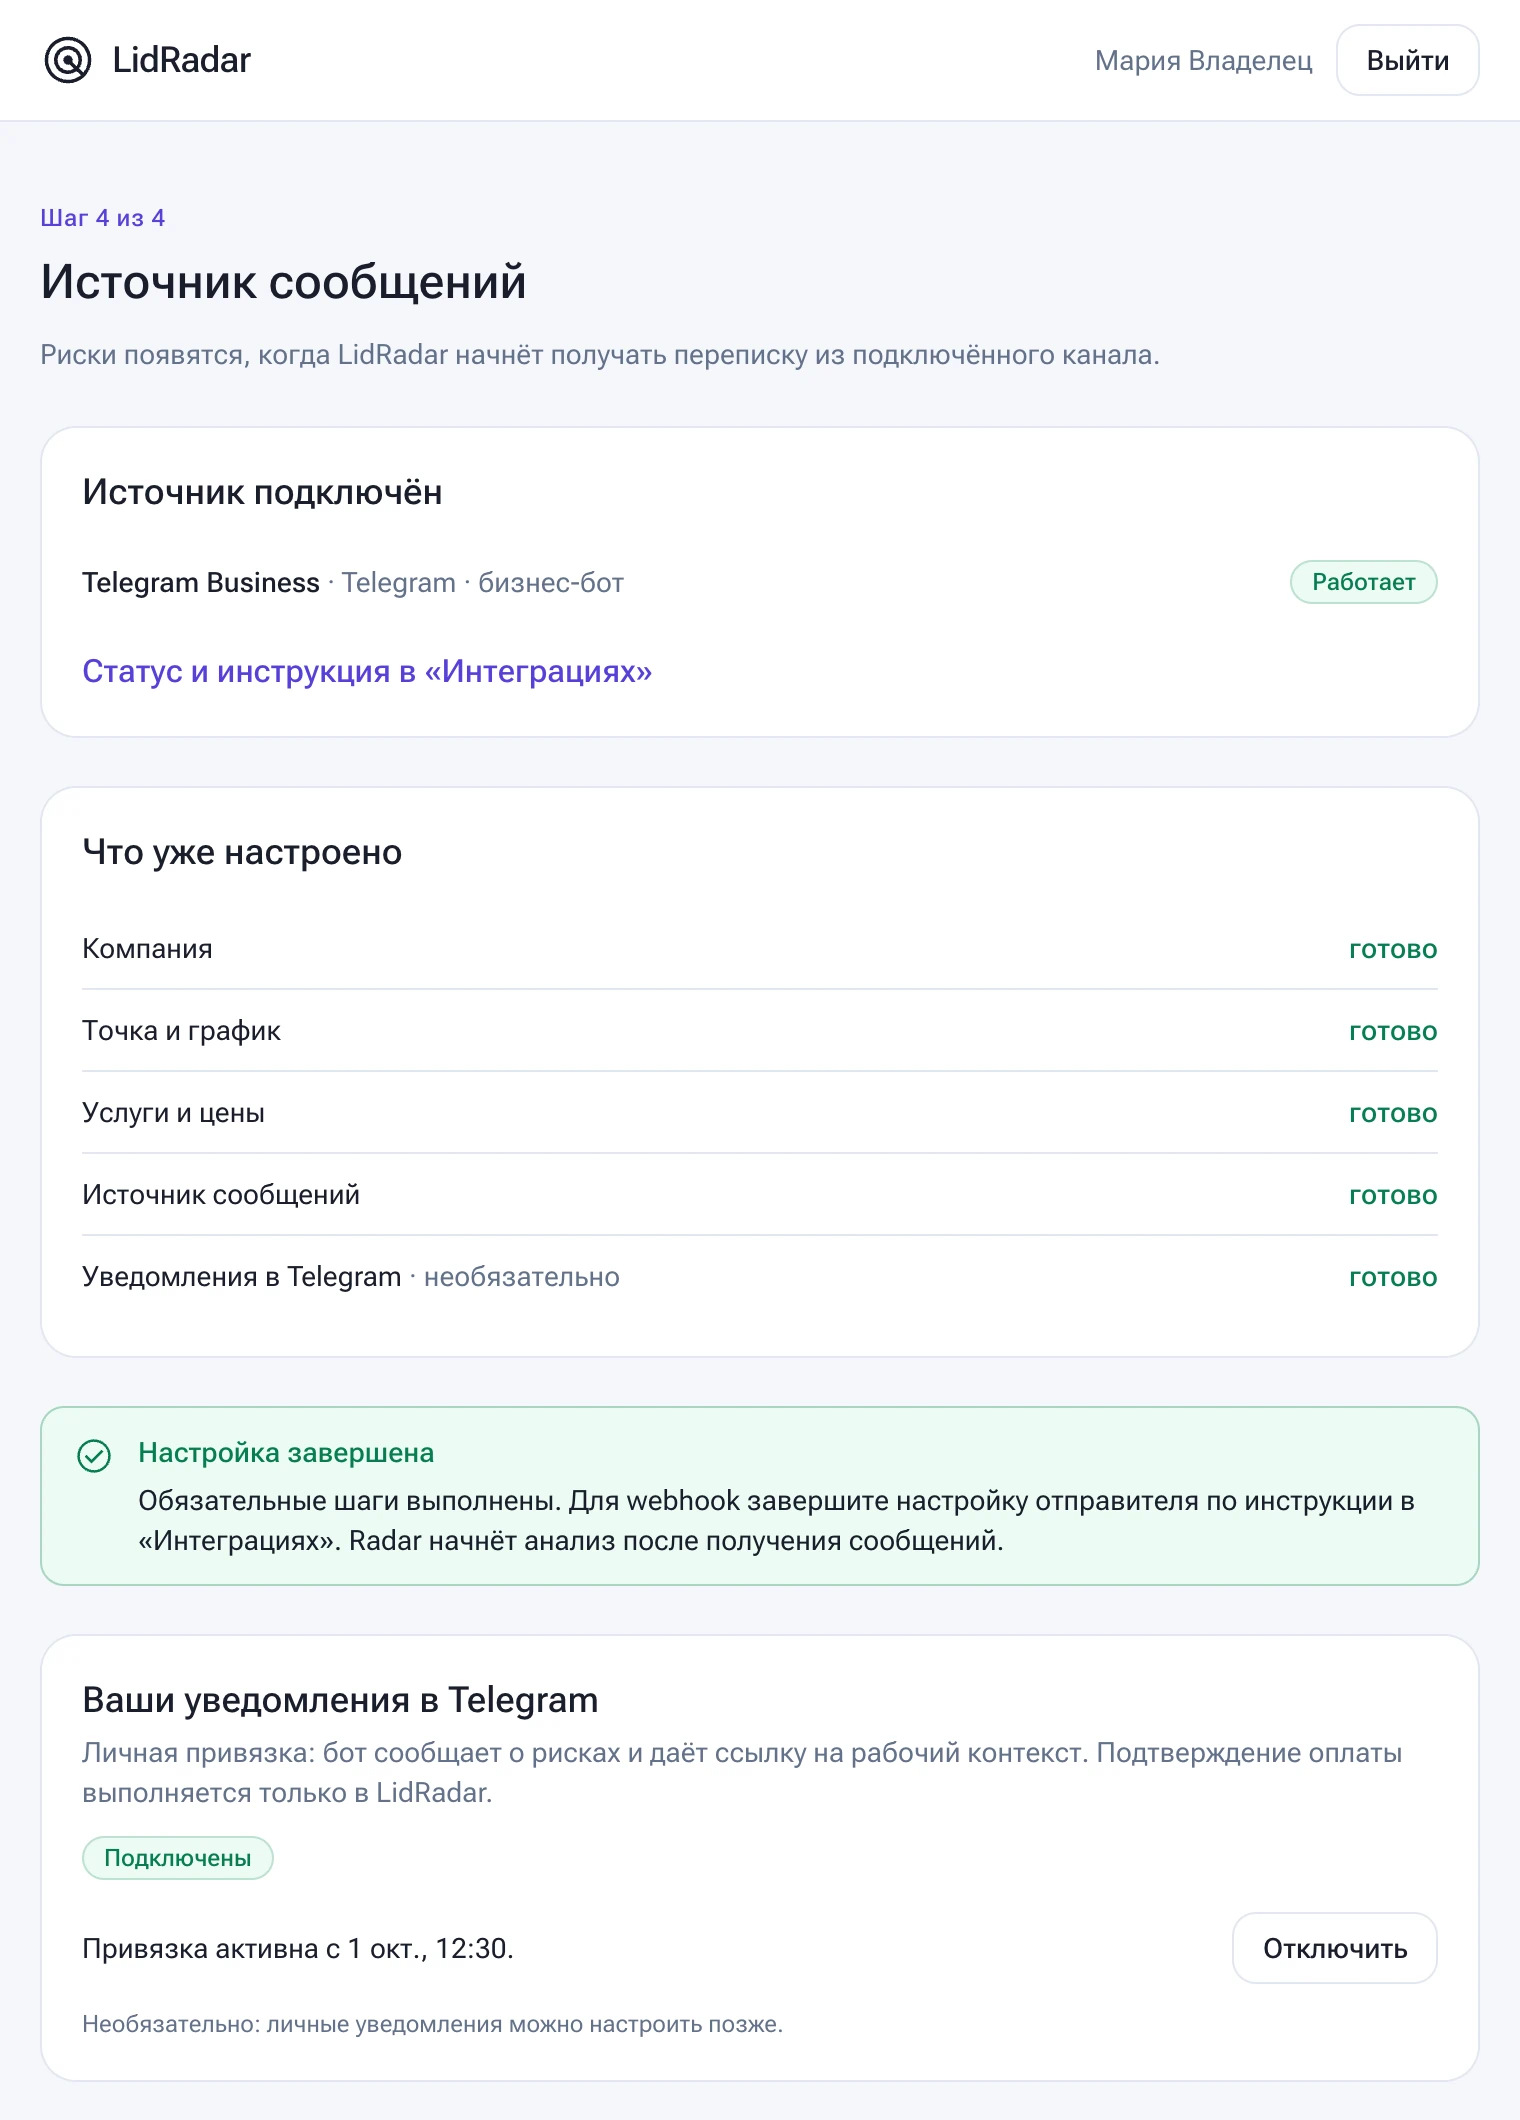The width and height of the screenshot is (1520, 2120).
Task: Open the Статус и инструкция в «Интеграциях» link
Action: click(367, 671)
